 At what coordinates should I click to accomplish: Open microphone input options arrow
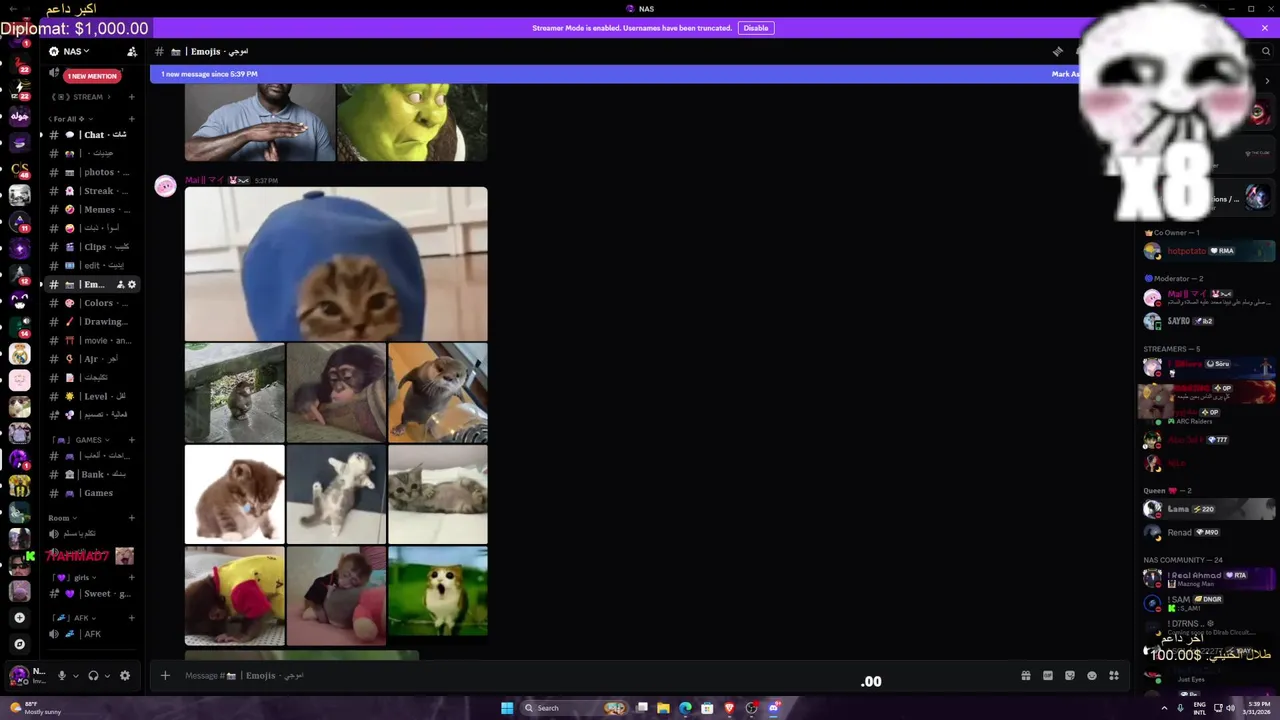pyautogui.click(x=75, y=675)
